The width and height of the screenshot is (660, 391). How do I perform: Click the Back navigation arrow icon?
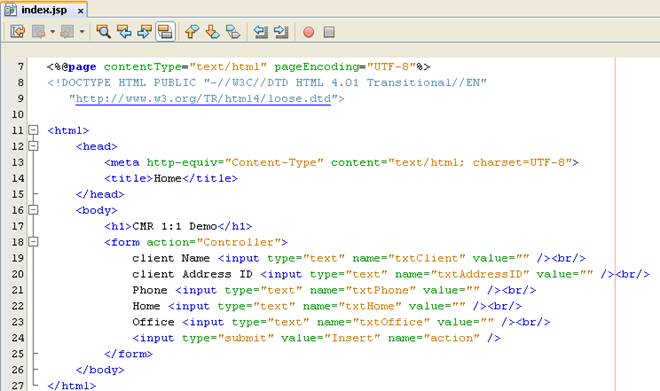click(x=39, y=32)
